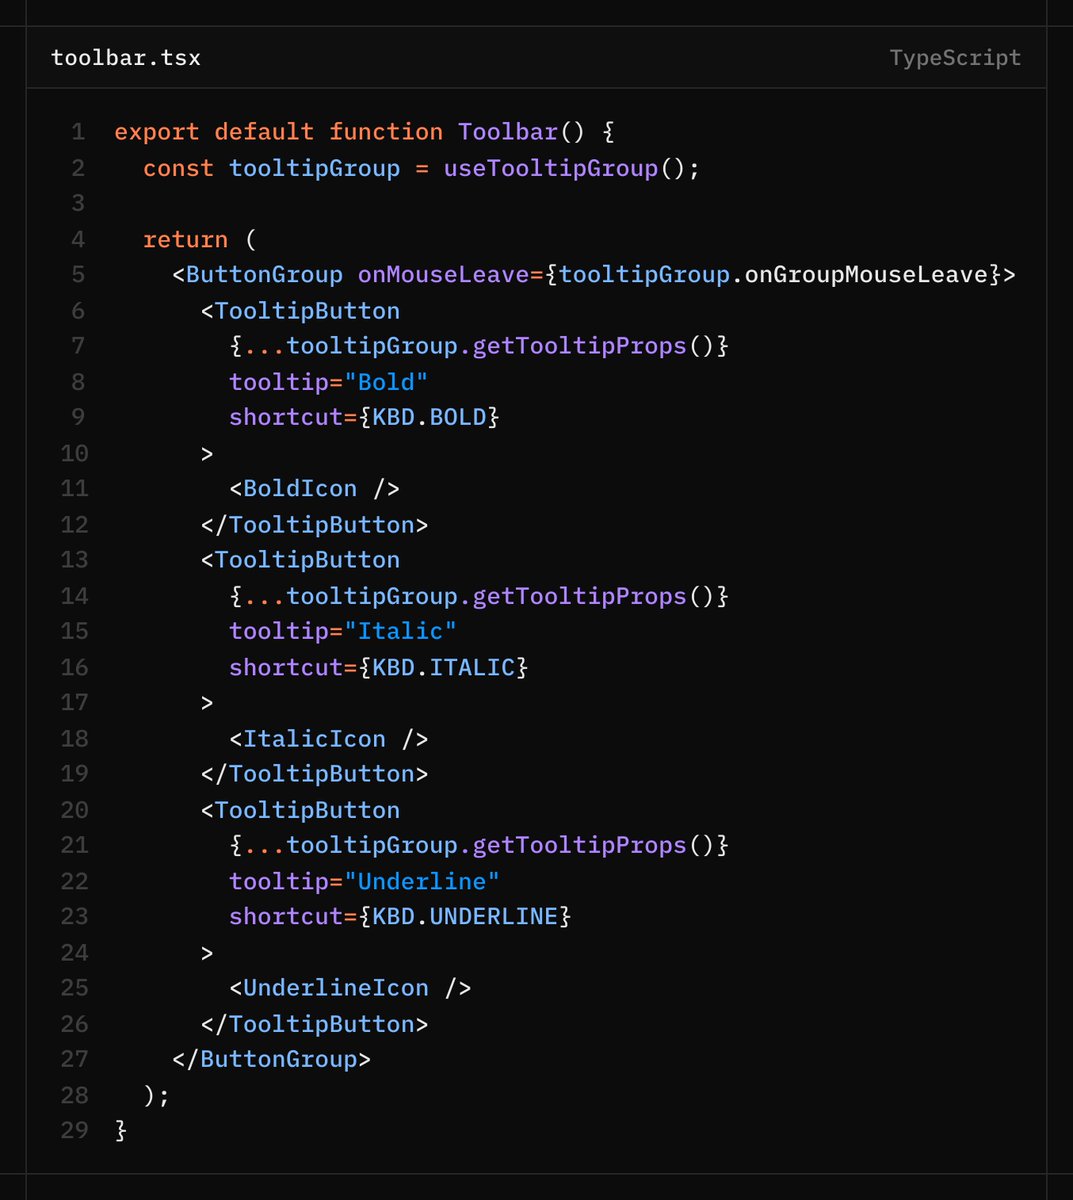Click 'KBD.UNDERLINE' shortcut value
The width and height of the screenshot is (1073, 1200).
point(465,916)
